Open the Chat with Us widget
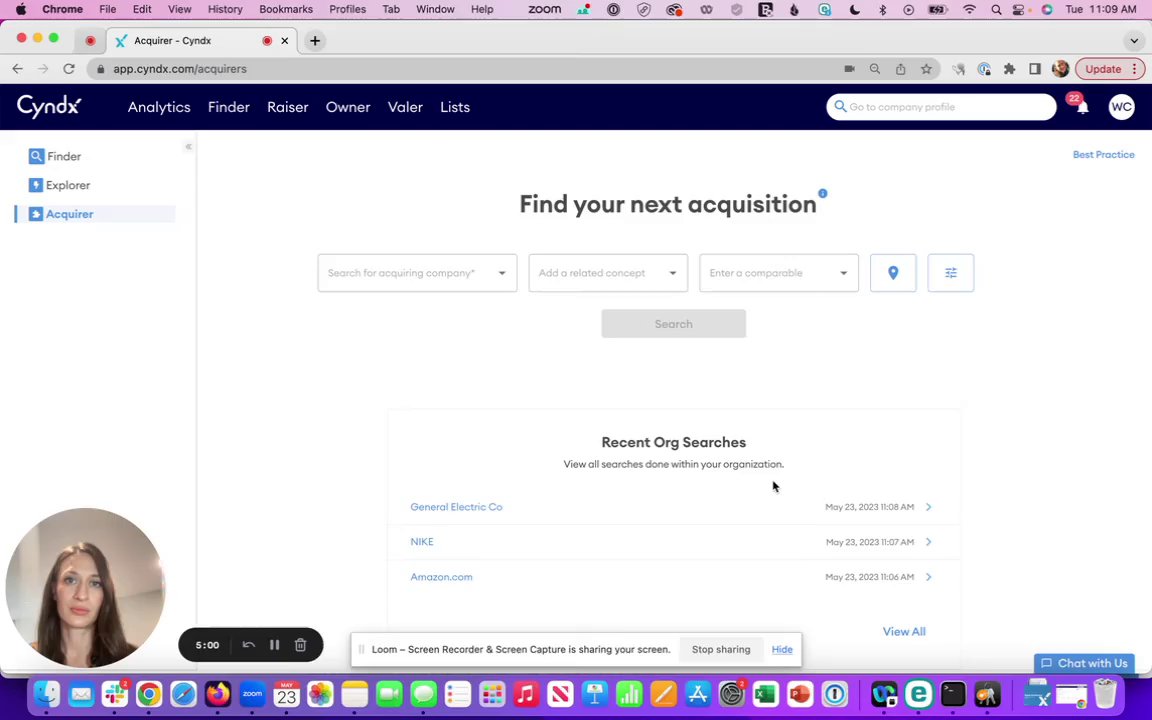This screenshot has width=1152, height=720. tap(1084, 663)
